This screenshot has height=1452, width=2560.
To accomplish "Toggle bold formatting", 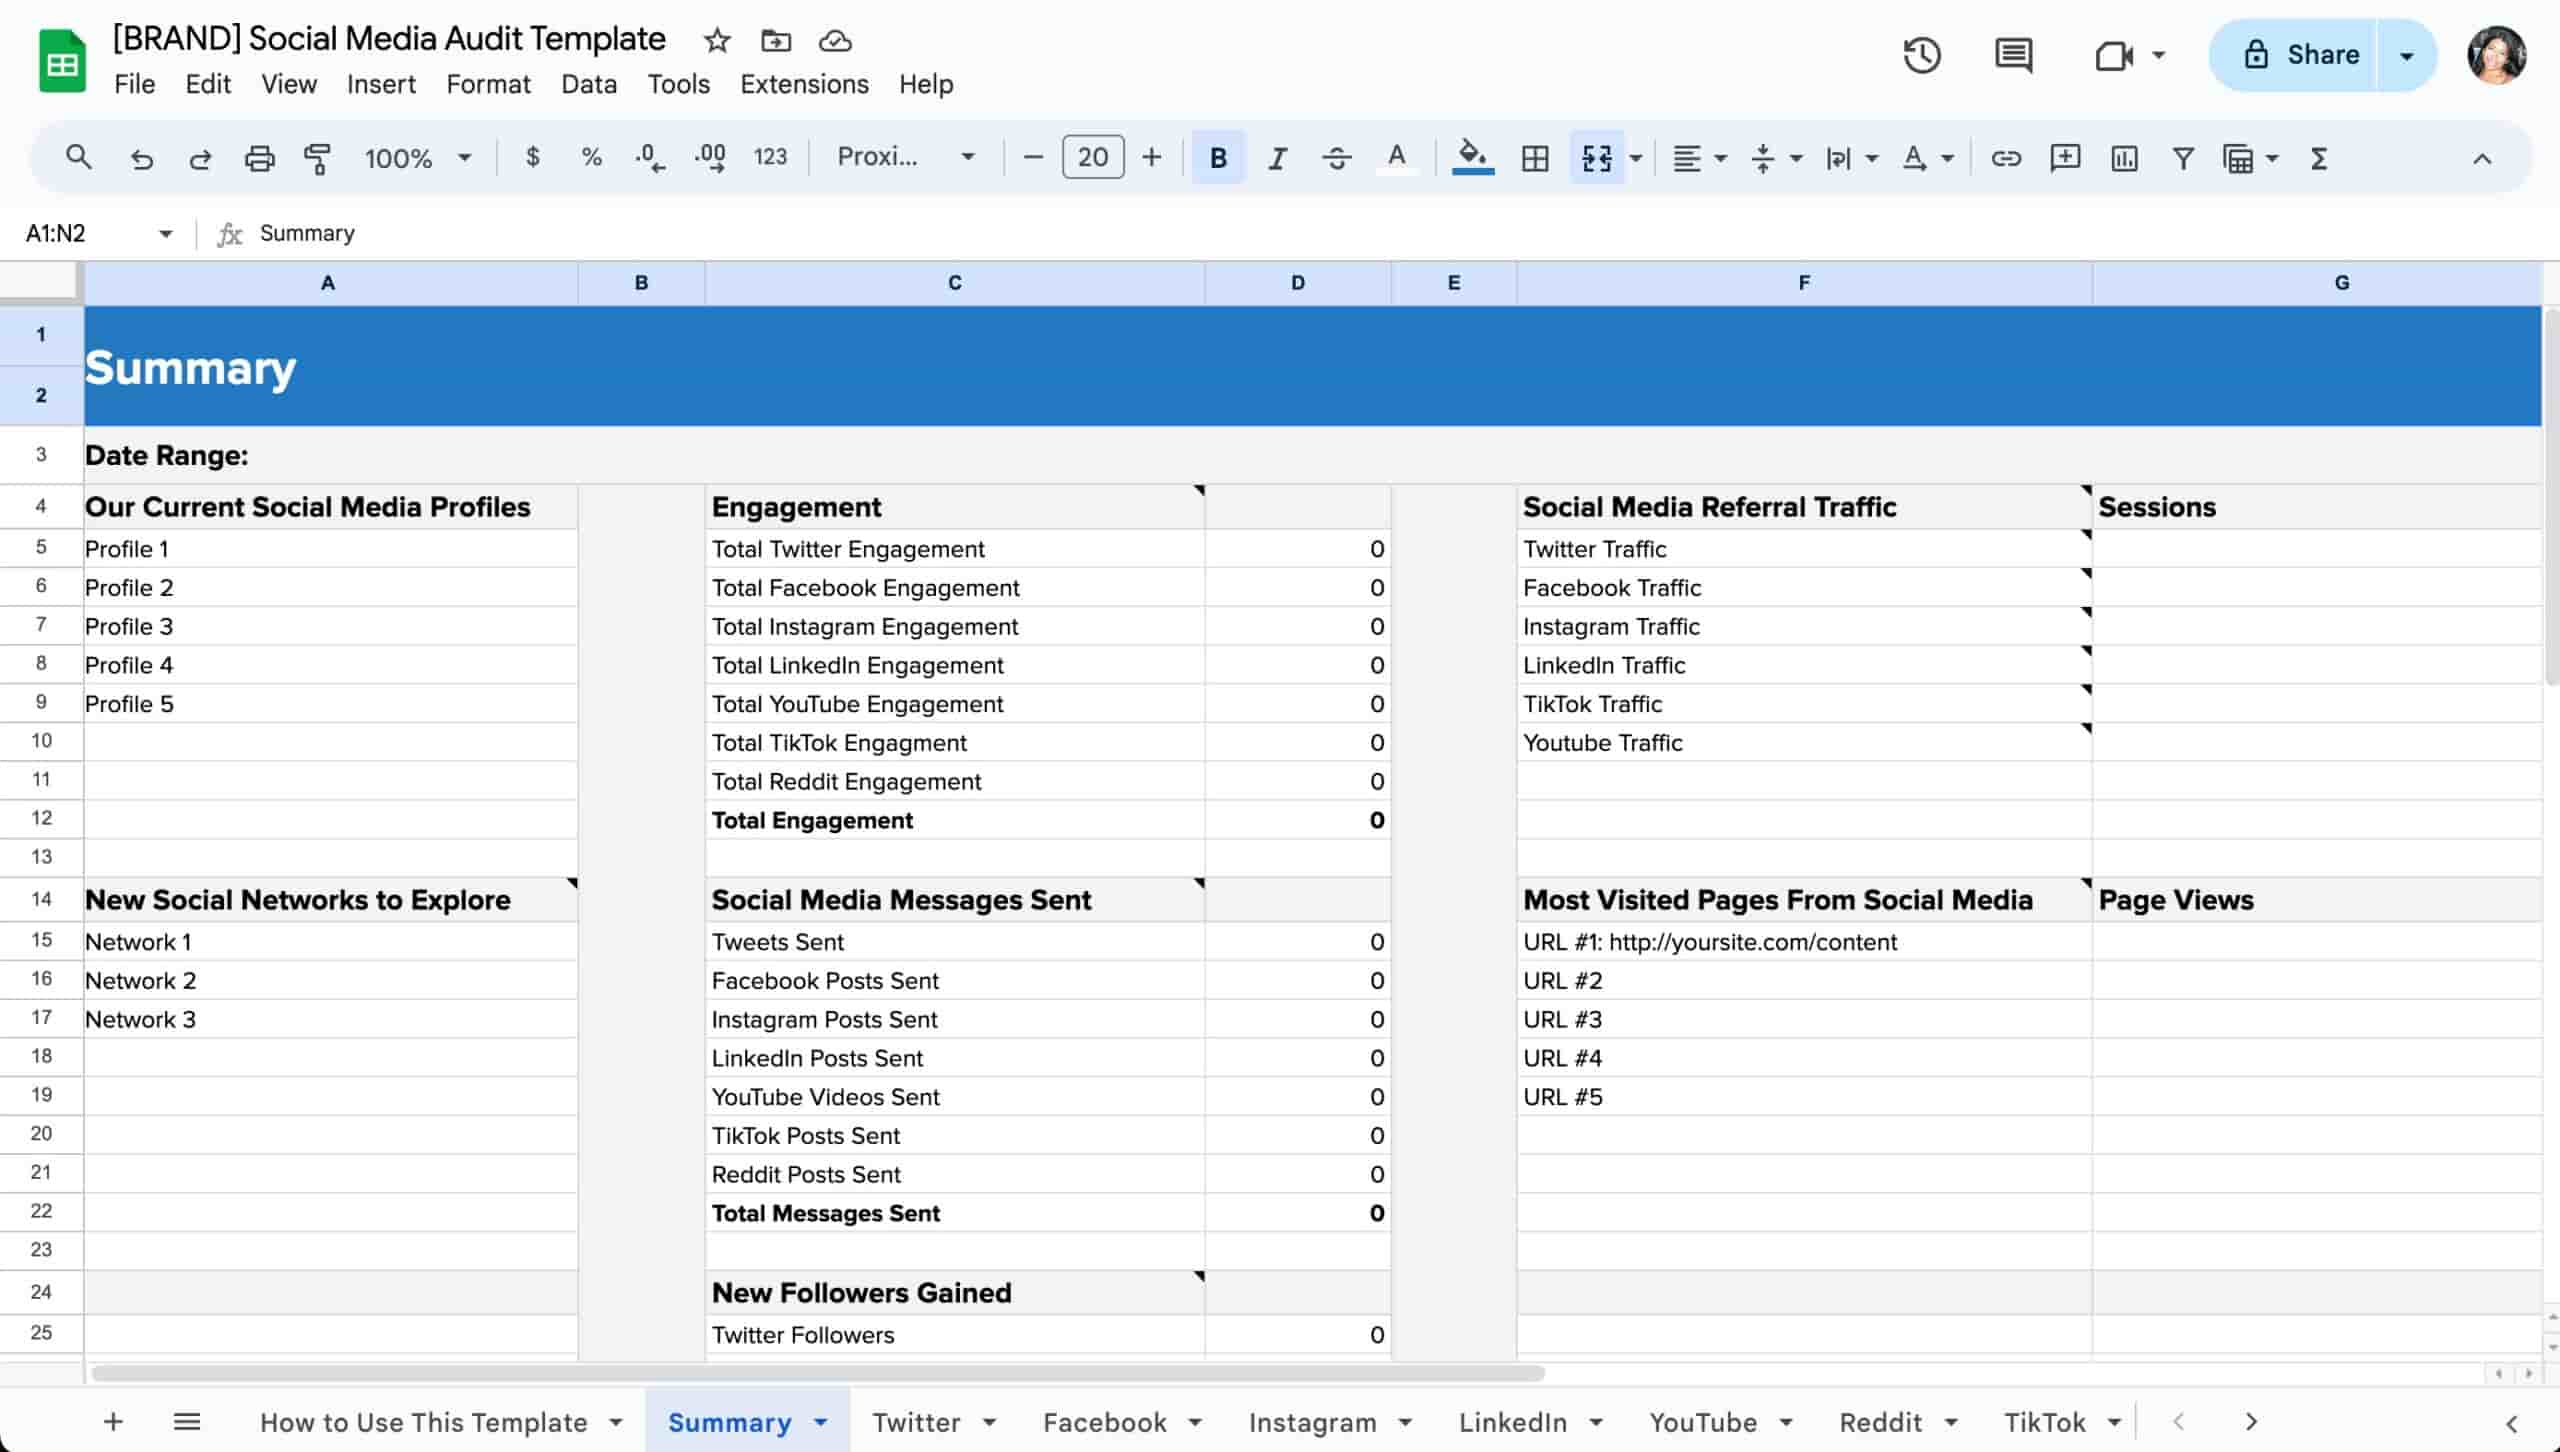I will (1218, 157).
